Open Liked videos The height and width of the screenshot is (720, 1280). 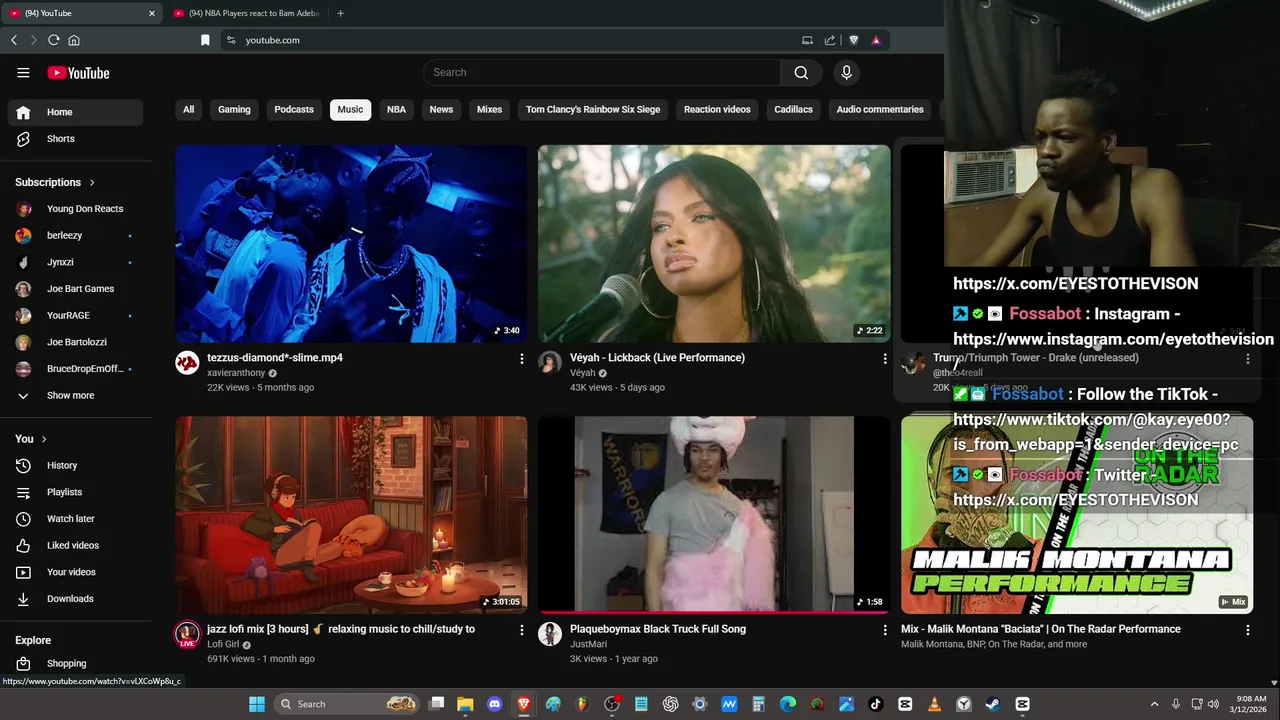[x=75, y=545]
